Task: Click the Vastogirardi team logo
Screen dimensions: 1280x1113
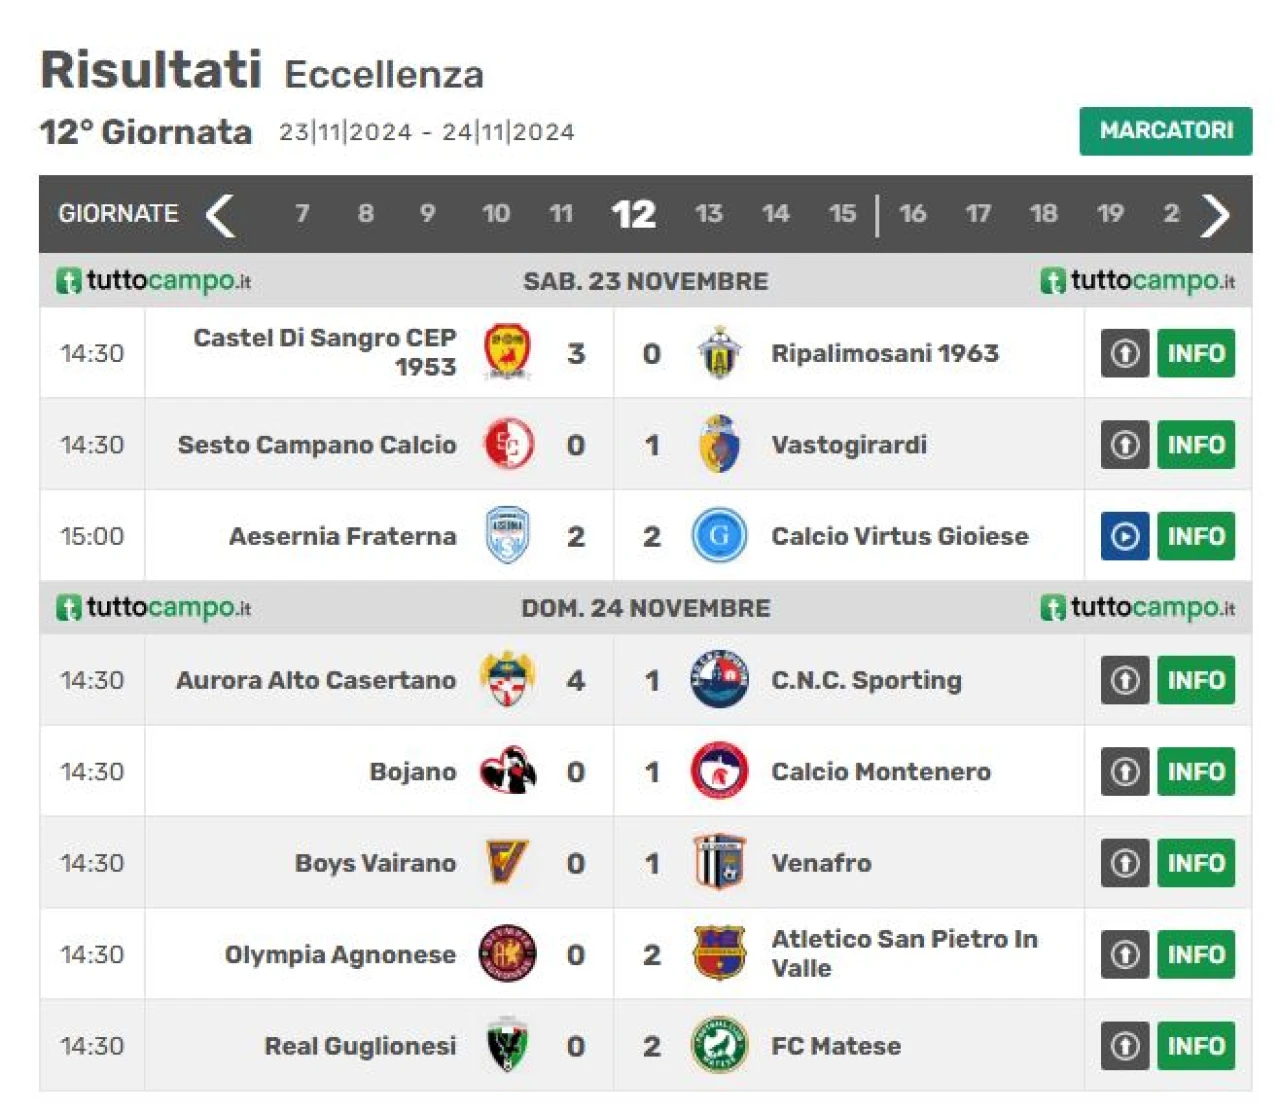Action: coord(719,444)
